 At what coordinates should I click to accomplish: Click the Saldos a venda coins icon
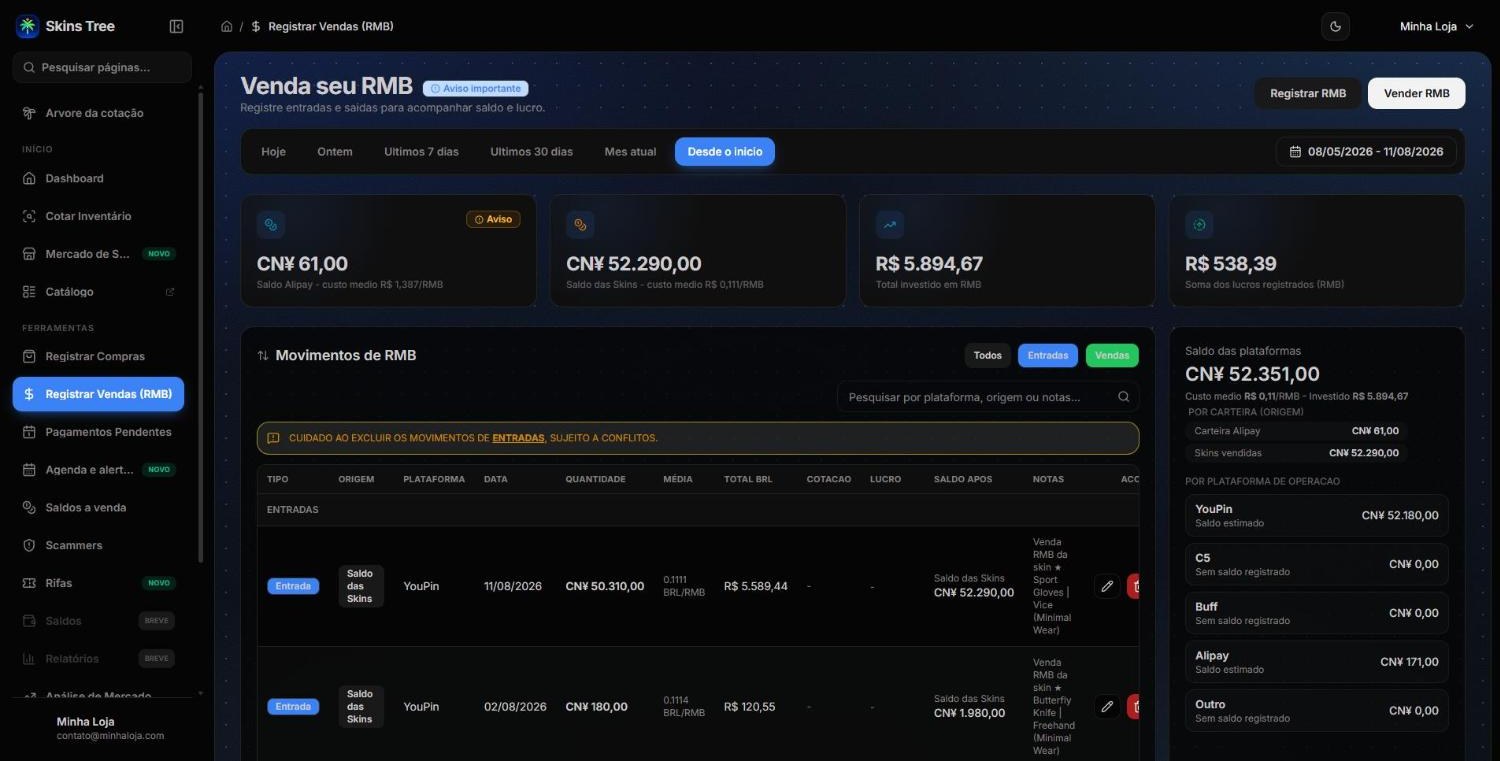29,508
